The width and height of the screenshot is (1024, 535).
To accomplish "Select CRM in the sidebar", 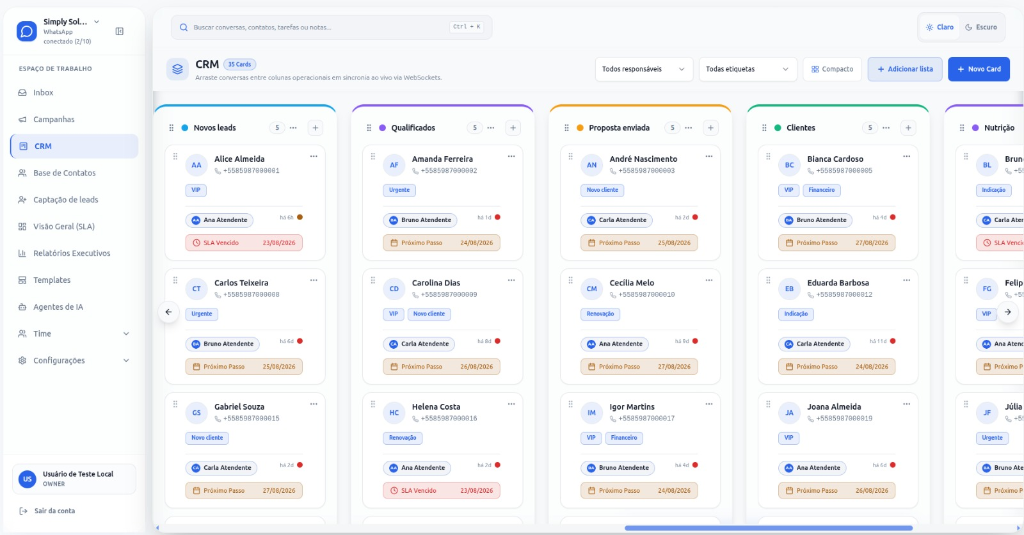I will [x=74, y=146].
